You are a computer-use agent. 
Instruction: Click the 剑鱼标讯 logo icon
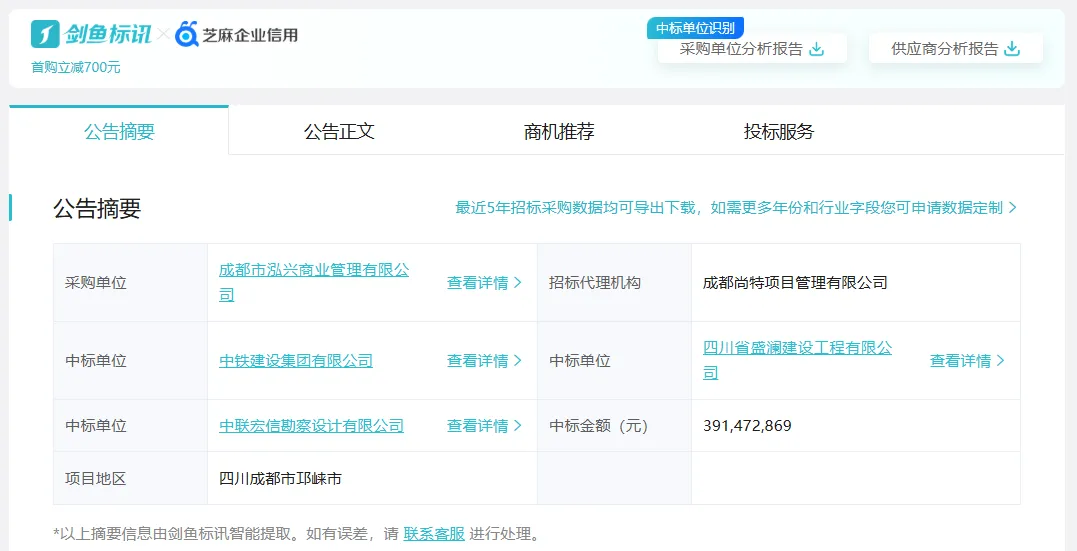coord(46,34)
